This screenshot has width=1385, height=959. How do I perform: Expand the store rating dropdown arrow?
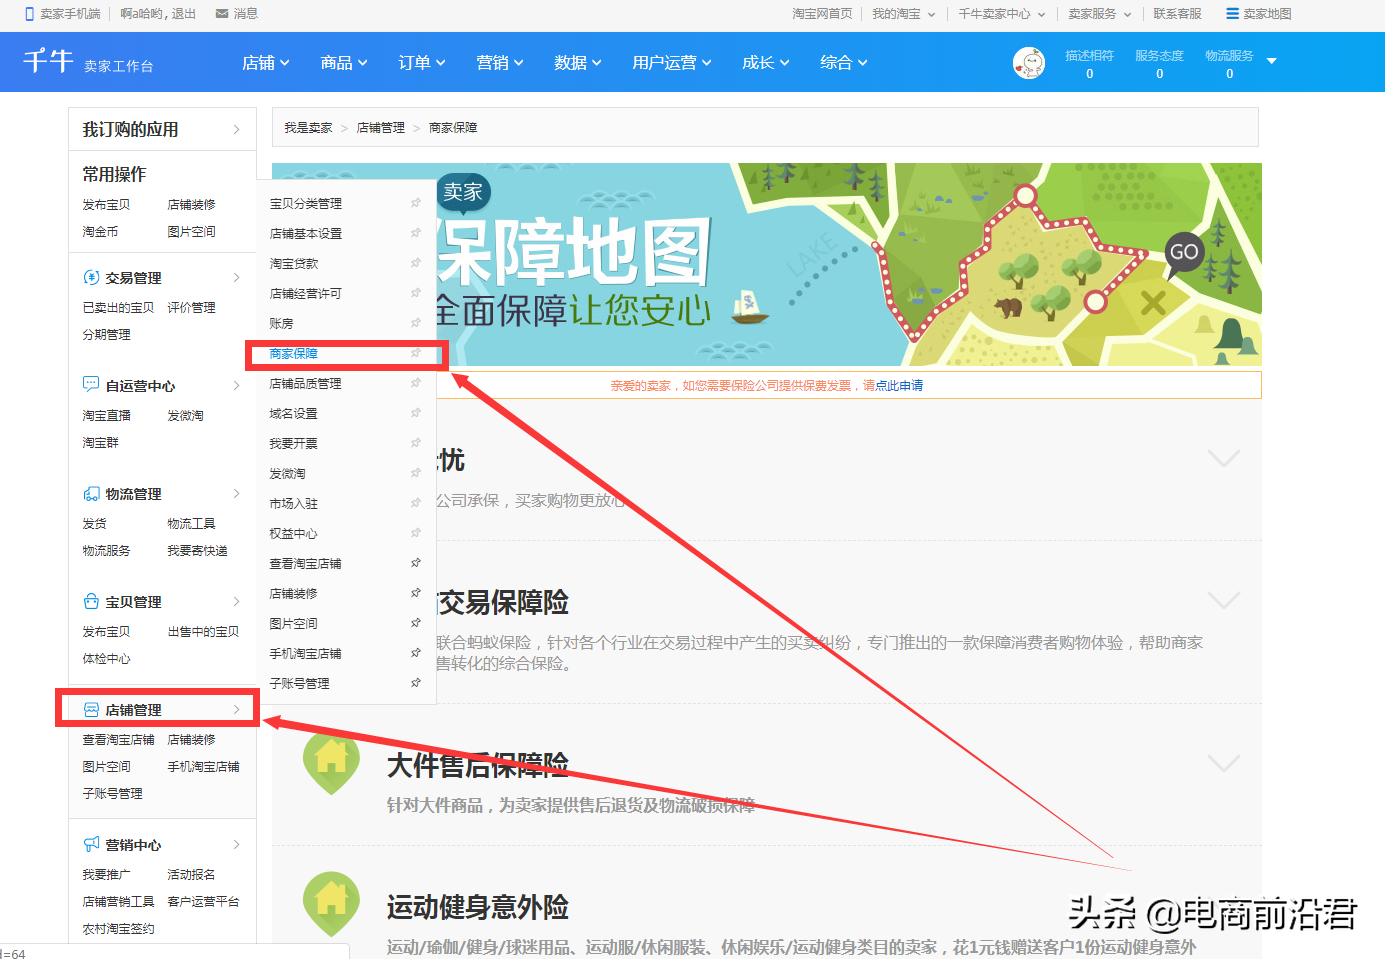pos(1272,61)
